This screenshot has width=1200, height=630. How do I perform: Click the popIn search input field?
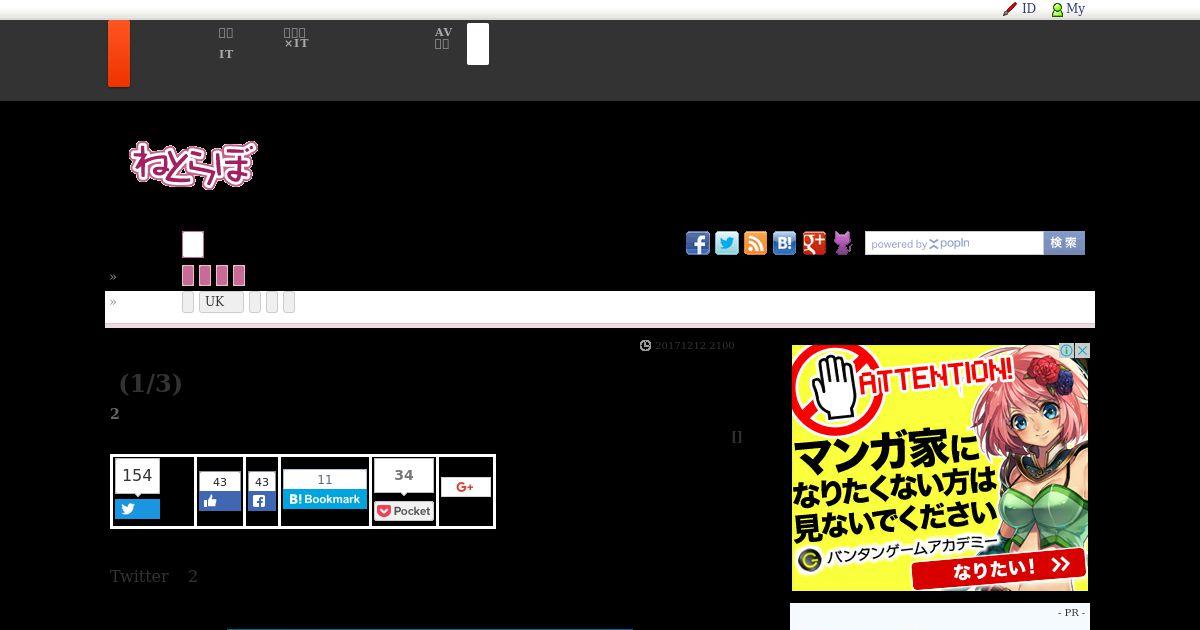[x=954, y=243]
